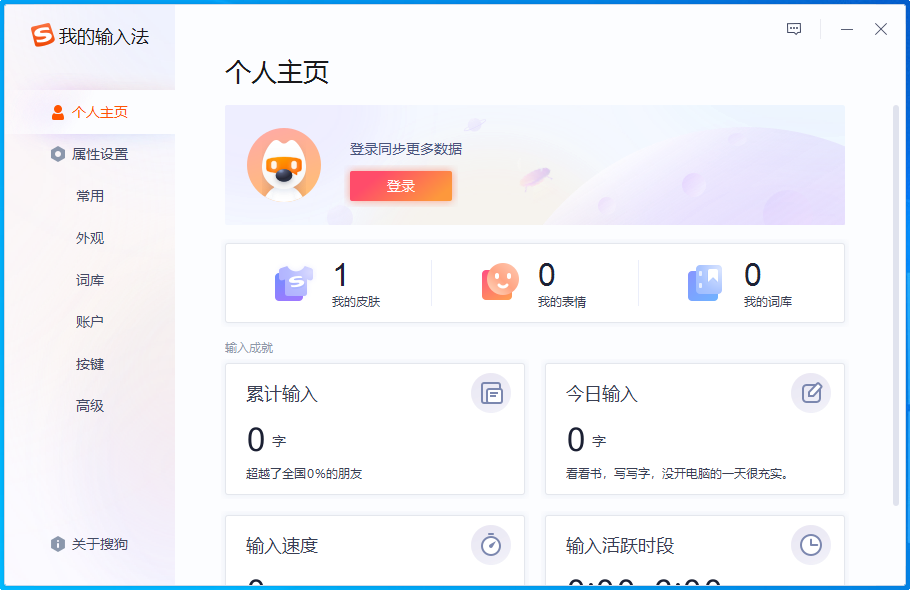910x590 pixels.
Task: Click the 我的皮肤 label
Action: point(356,302)
